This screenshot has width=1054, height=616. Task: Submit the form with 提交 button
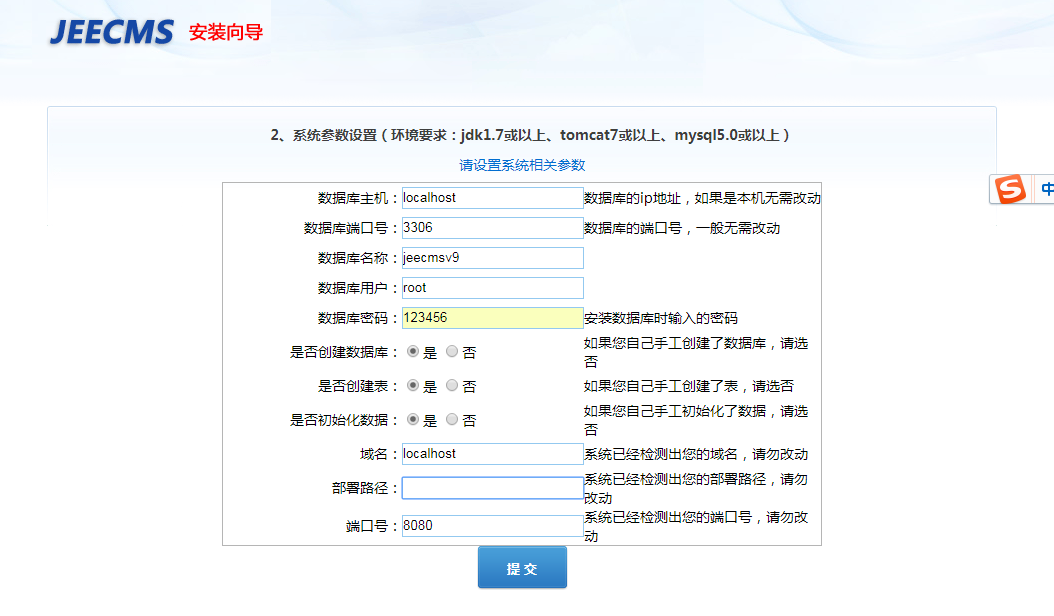(x=522, y=568)
